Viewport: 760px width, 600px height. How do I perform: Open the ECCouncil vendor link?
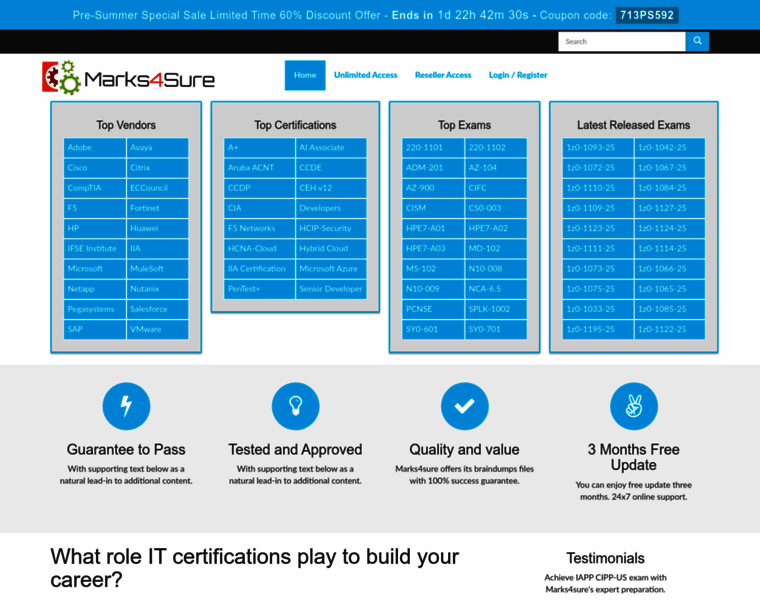[158, 188]
